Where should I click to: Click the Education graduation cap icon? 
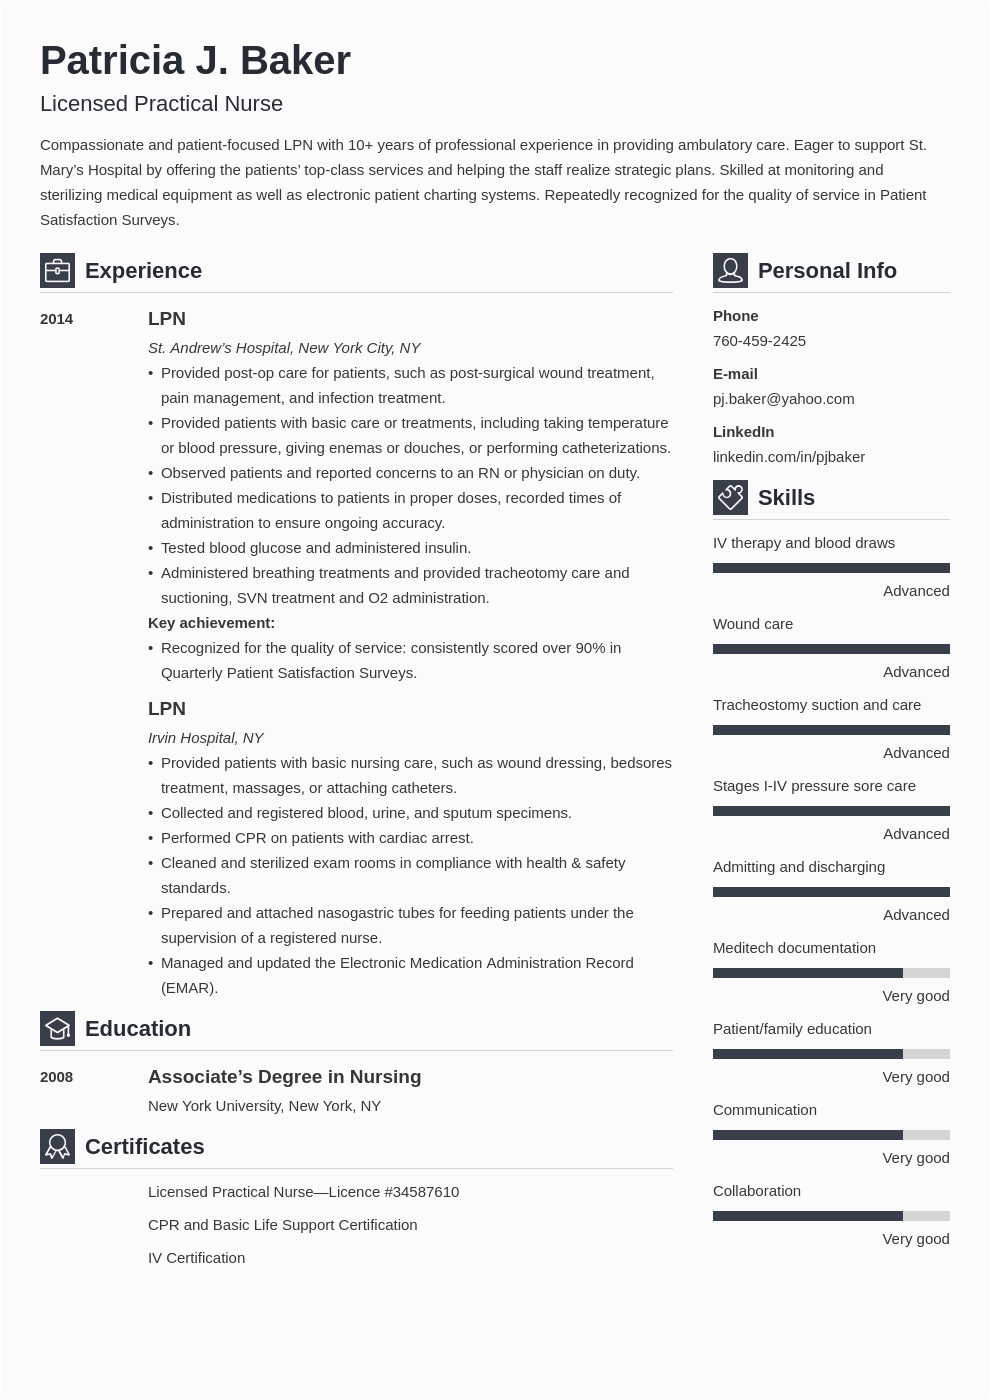click(x=57, y=1028)
